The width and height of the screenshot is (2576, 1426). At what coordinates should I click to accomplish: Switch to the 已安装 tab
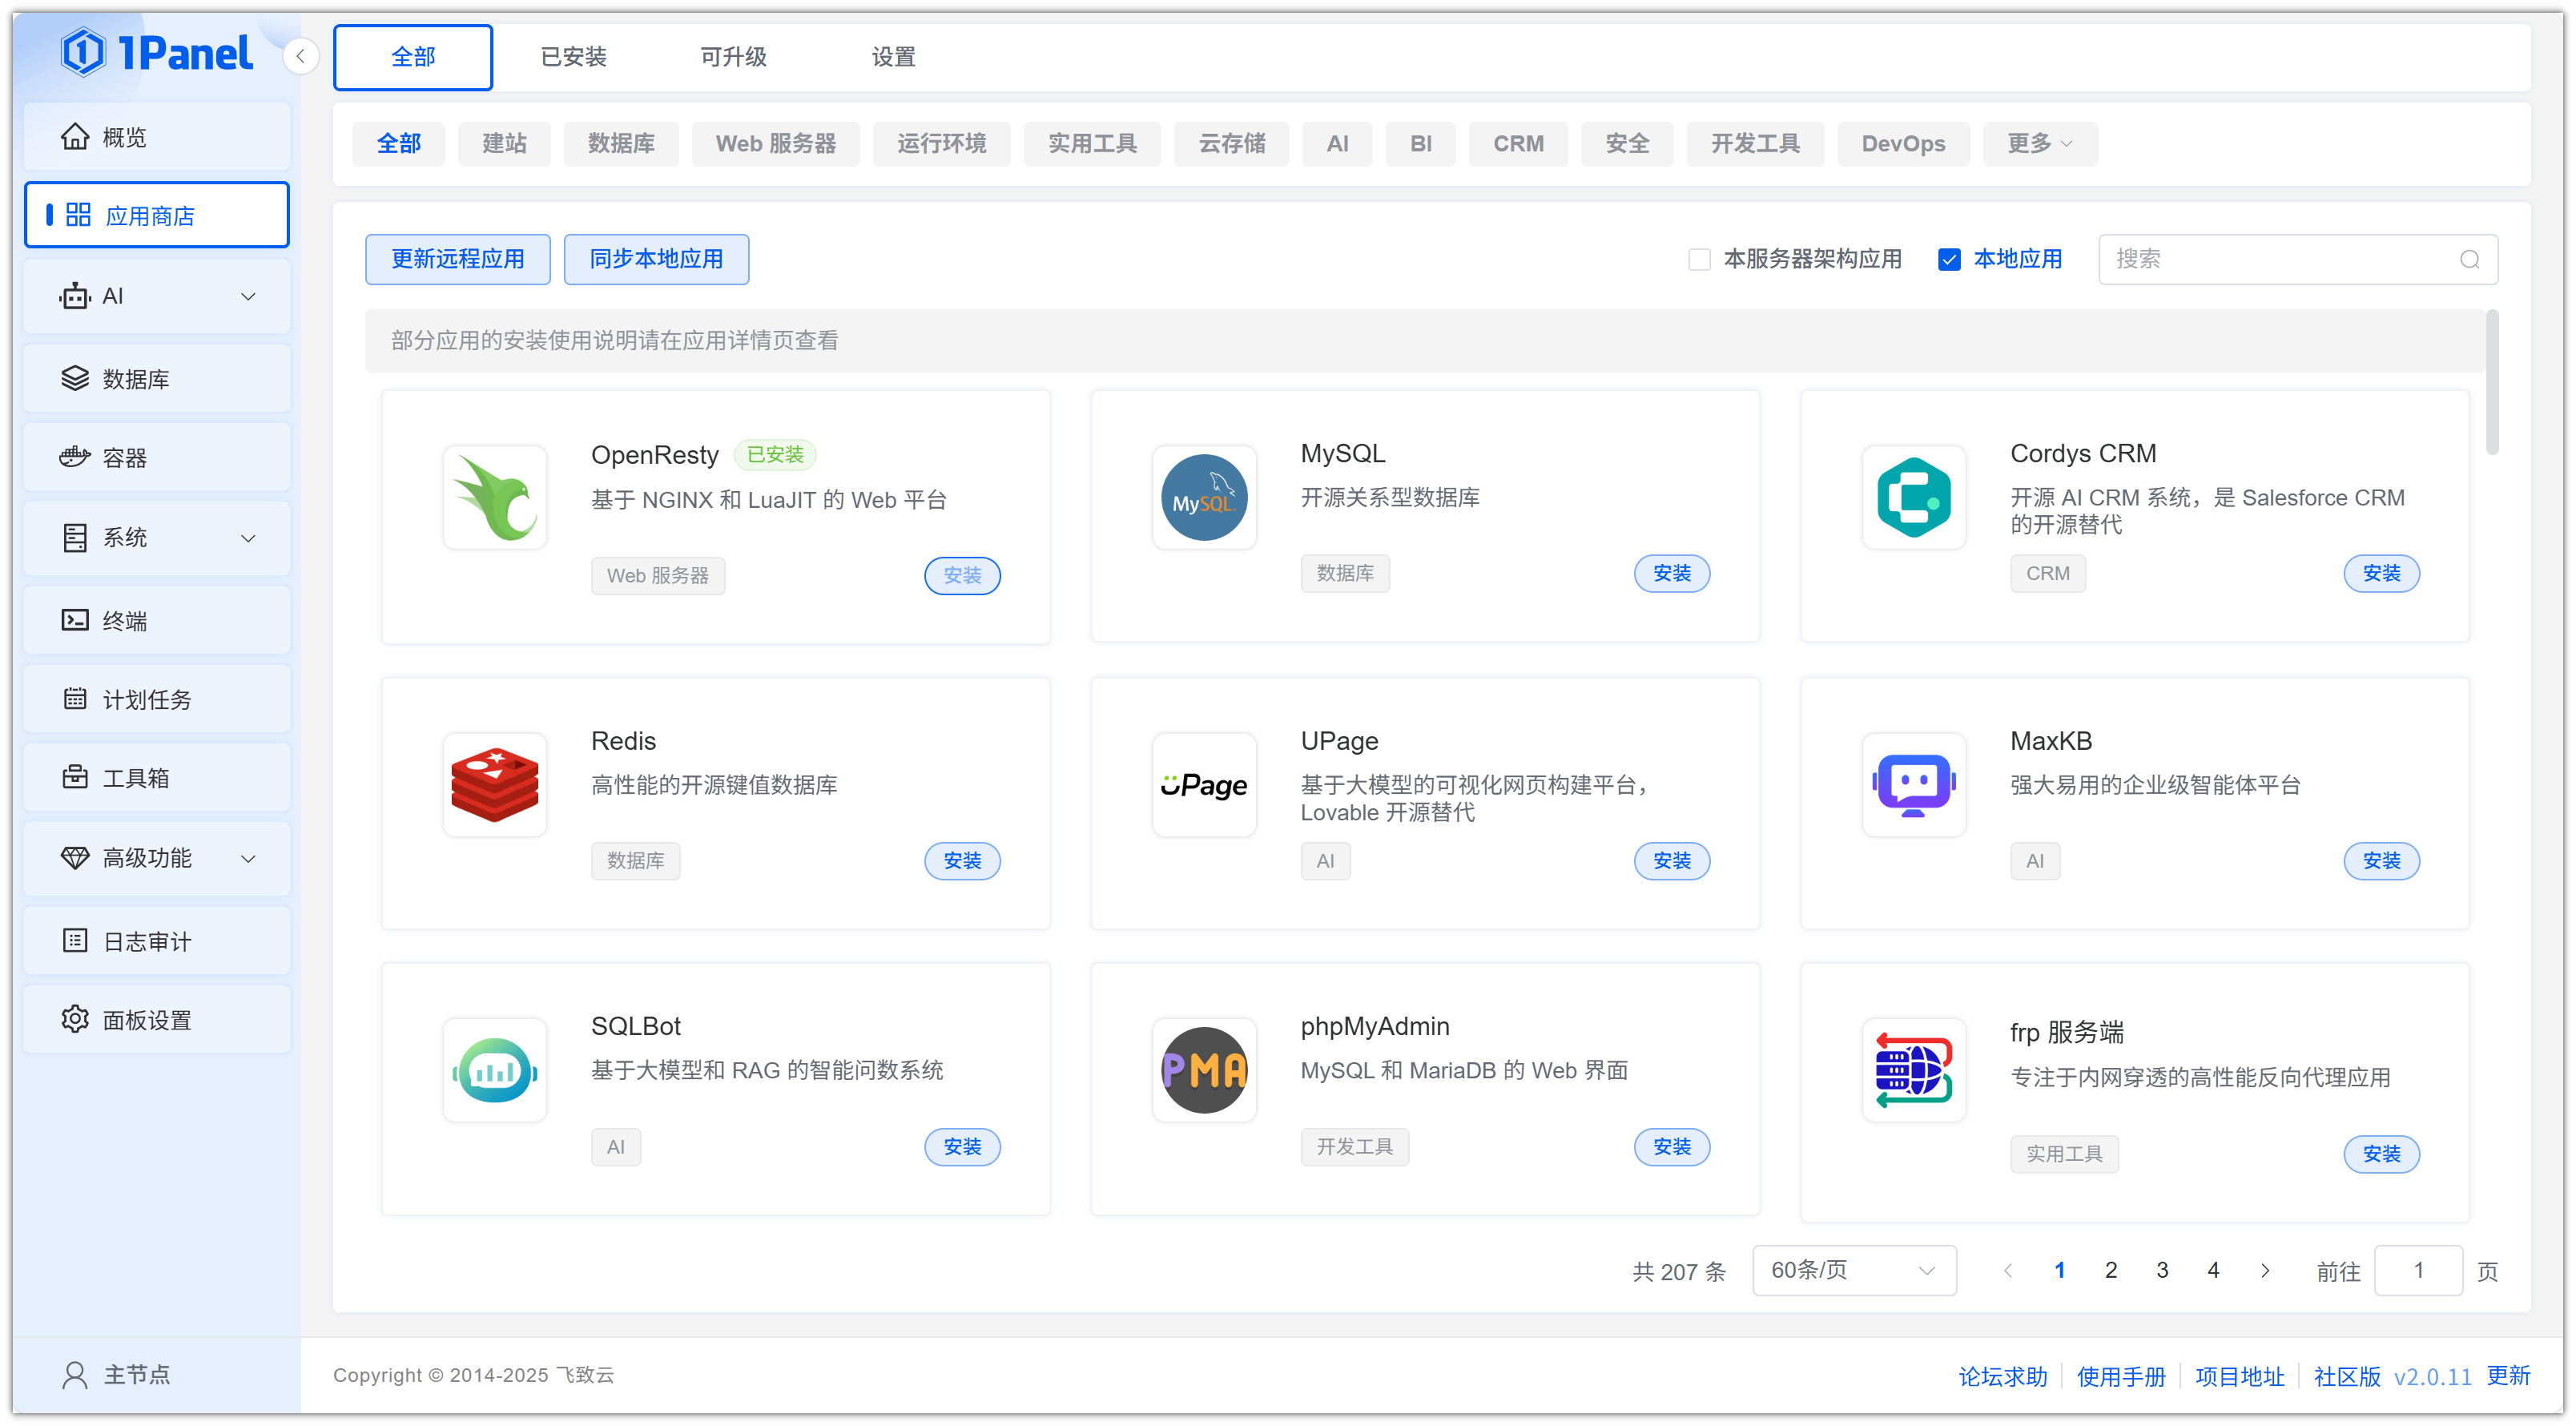click(x=573, y=56)
